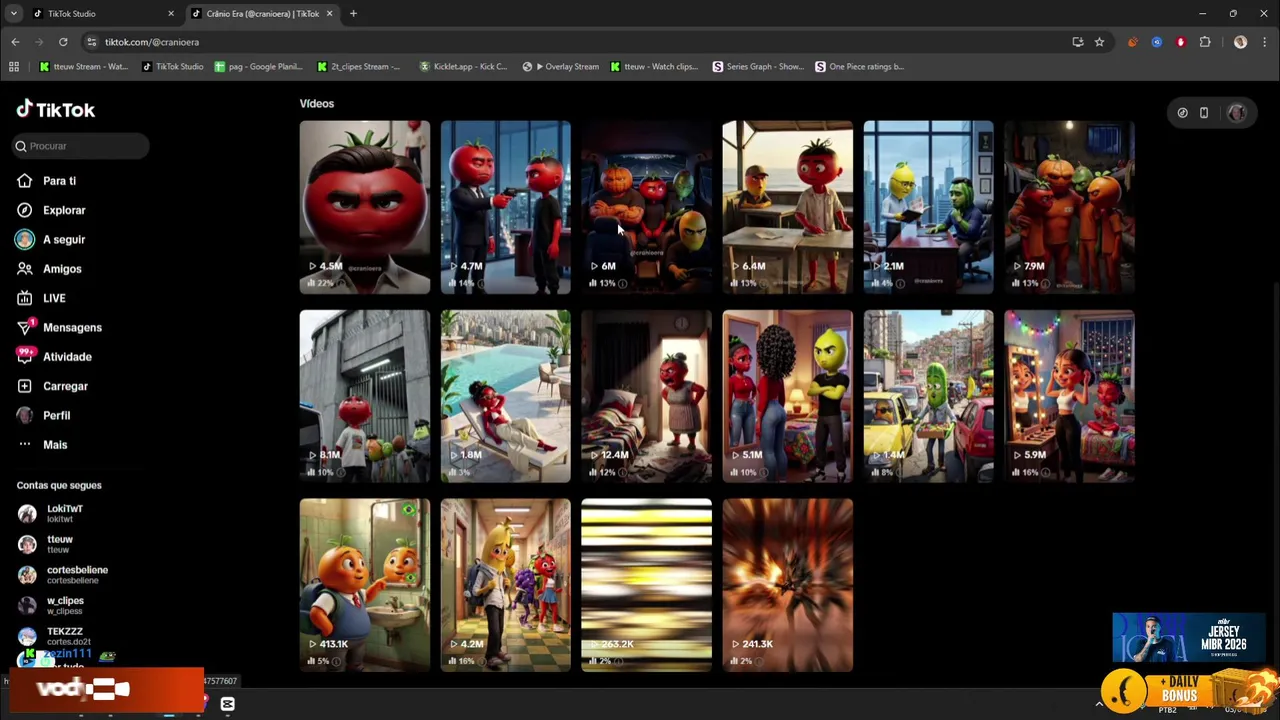Screen dimensions: 1280x720
Task: Open the Chrome apps grid in bookmarks bar
Action: tap(14, 67)
